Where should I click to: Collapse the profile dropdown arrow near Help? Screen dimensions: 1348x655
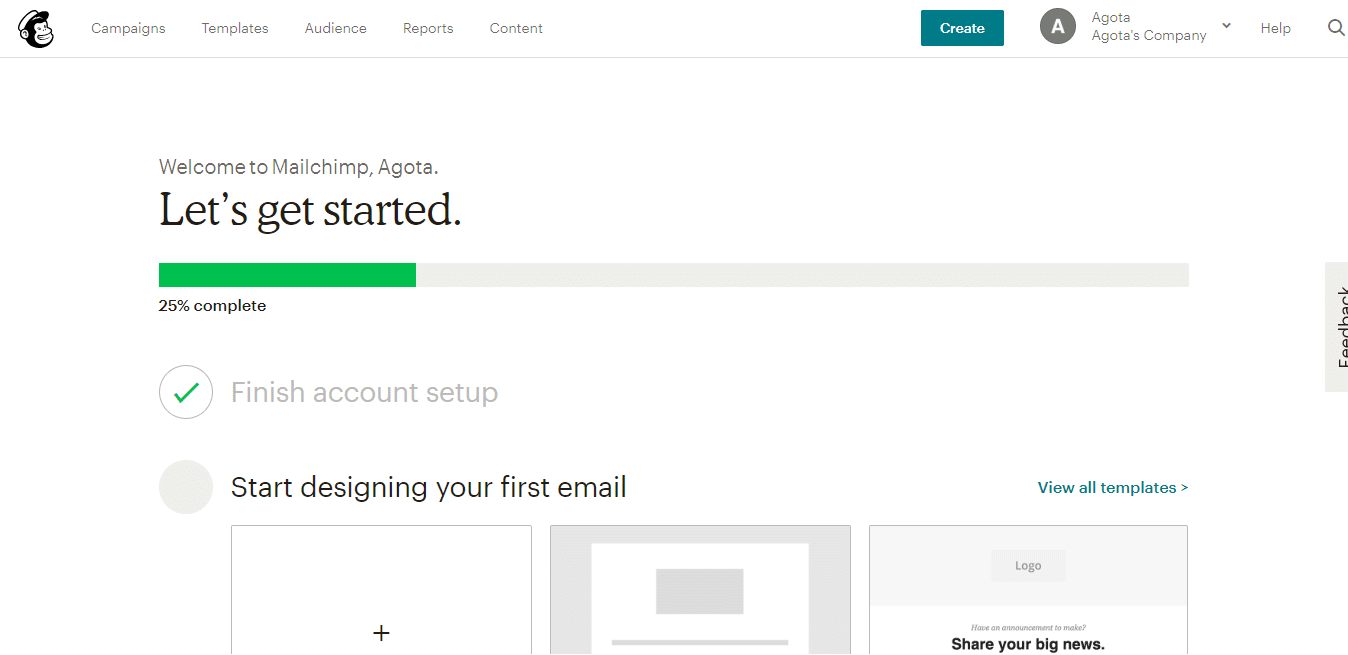tap(1226, 24)
